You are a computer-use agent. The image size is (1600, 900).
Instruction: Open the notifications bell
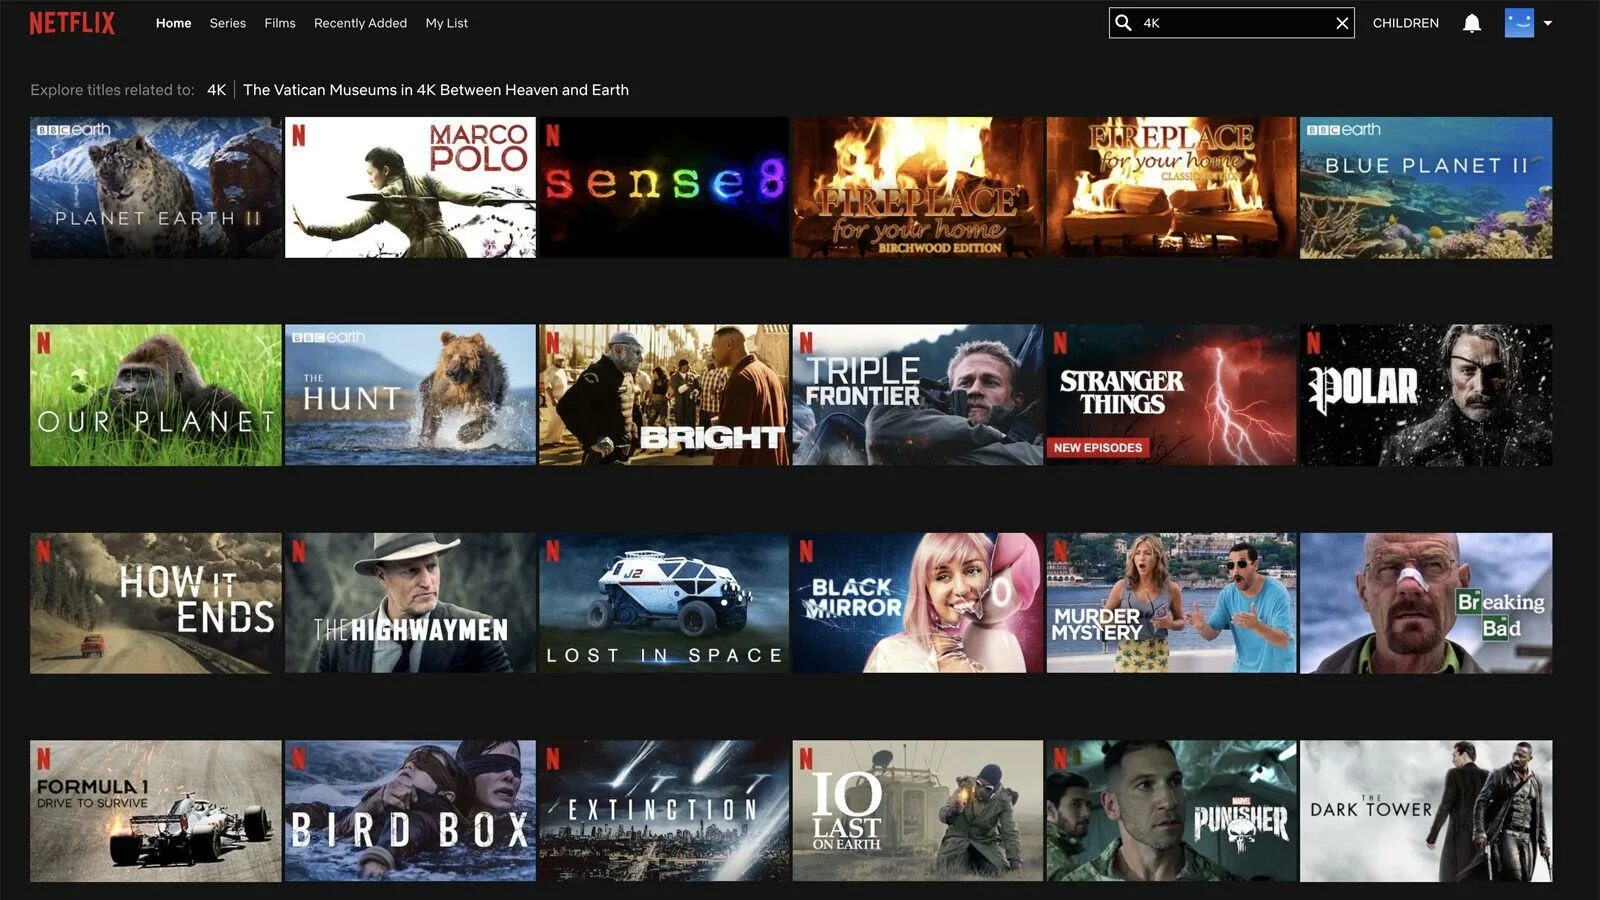(1472, 23)
